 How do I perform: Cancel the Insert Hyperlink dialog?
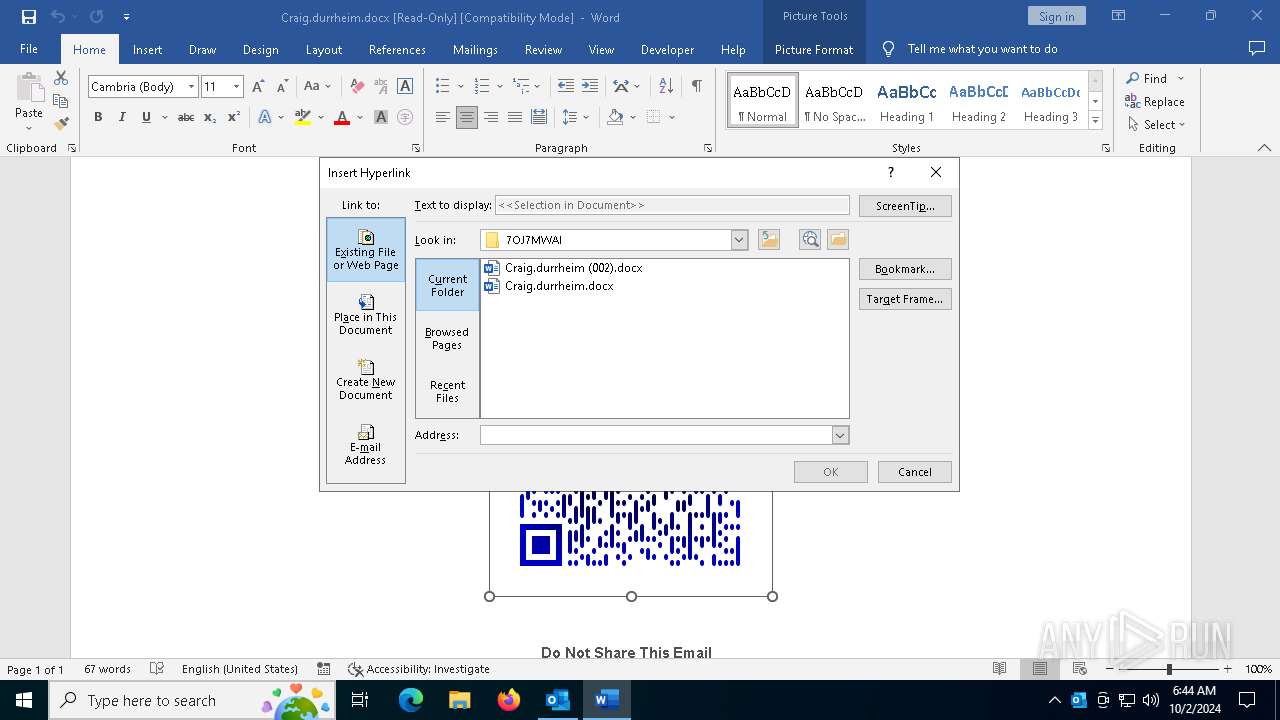point(915,472)
